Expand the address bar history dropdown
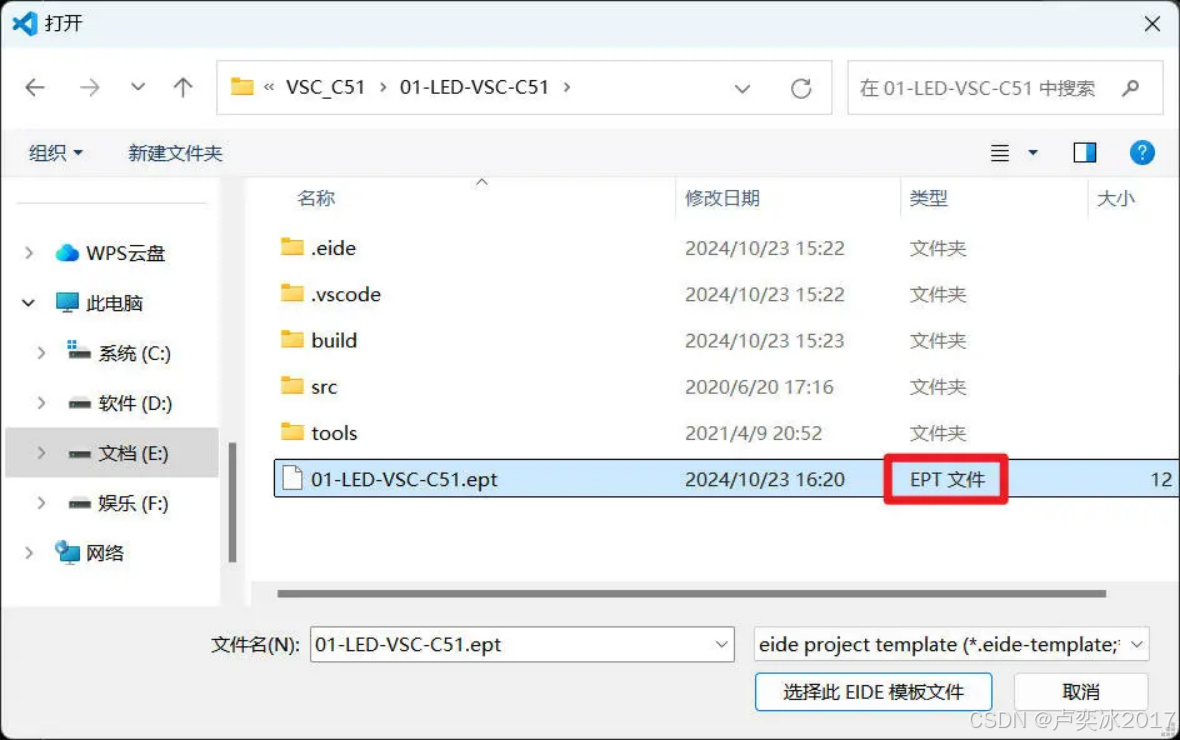 click(742, 89)
